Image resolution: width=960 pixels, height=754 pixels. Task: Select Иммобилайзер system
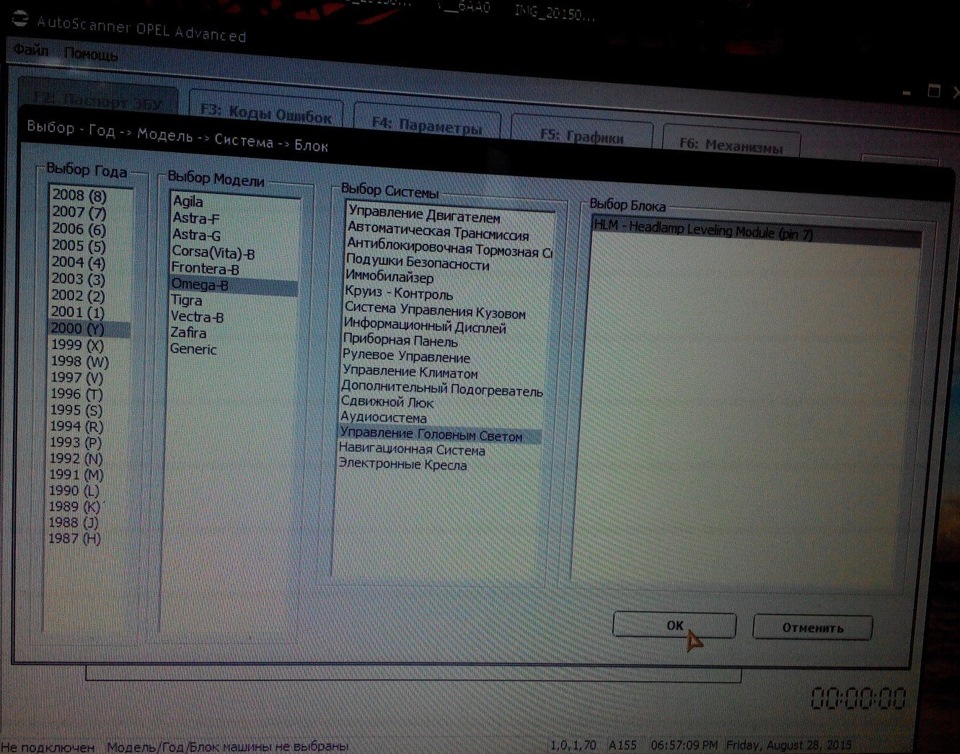click(389, 277)
